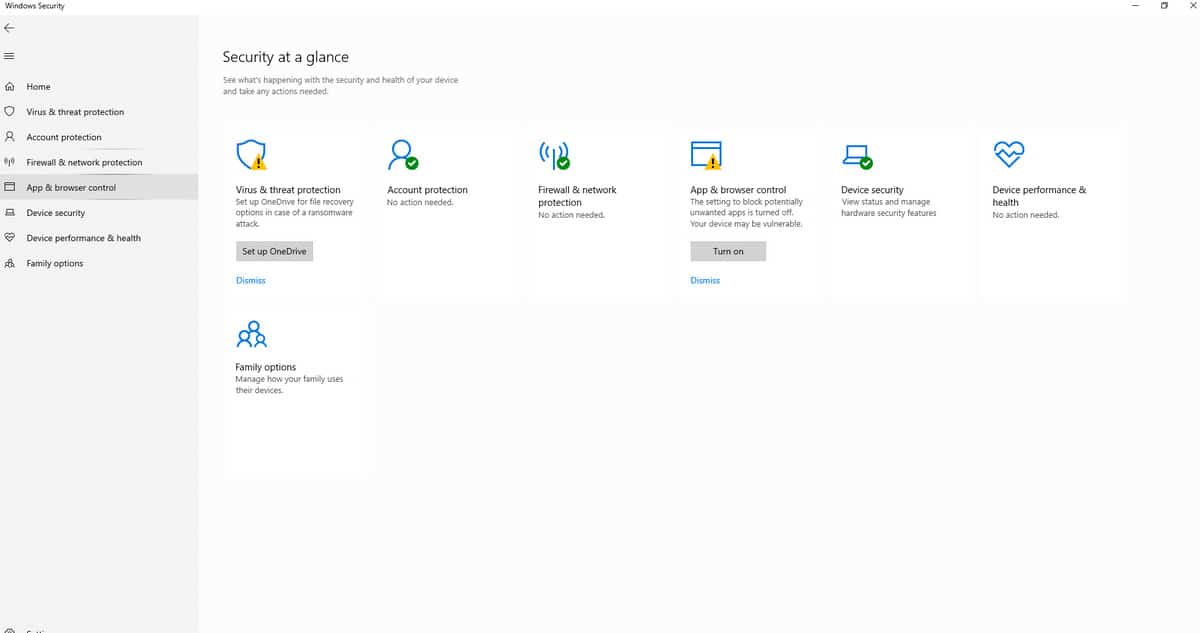The image size is (1200, 633).
Task: Open the Family options people icon
Action: click(251, 333)
